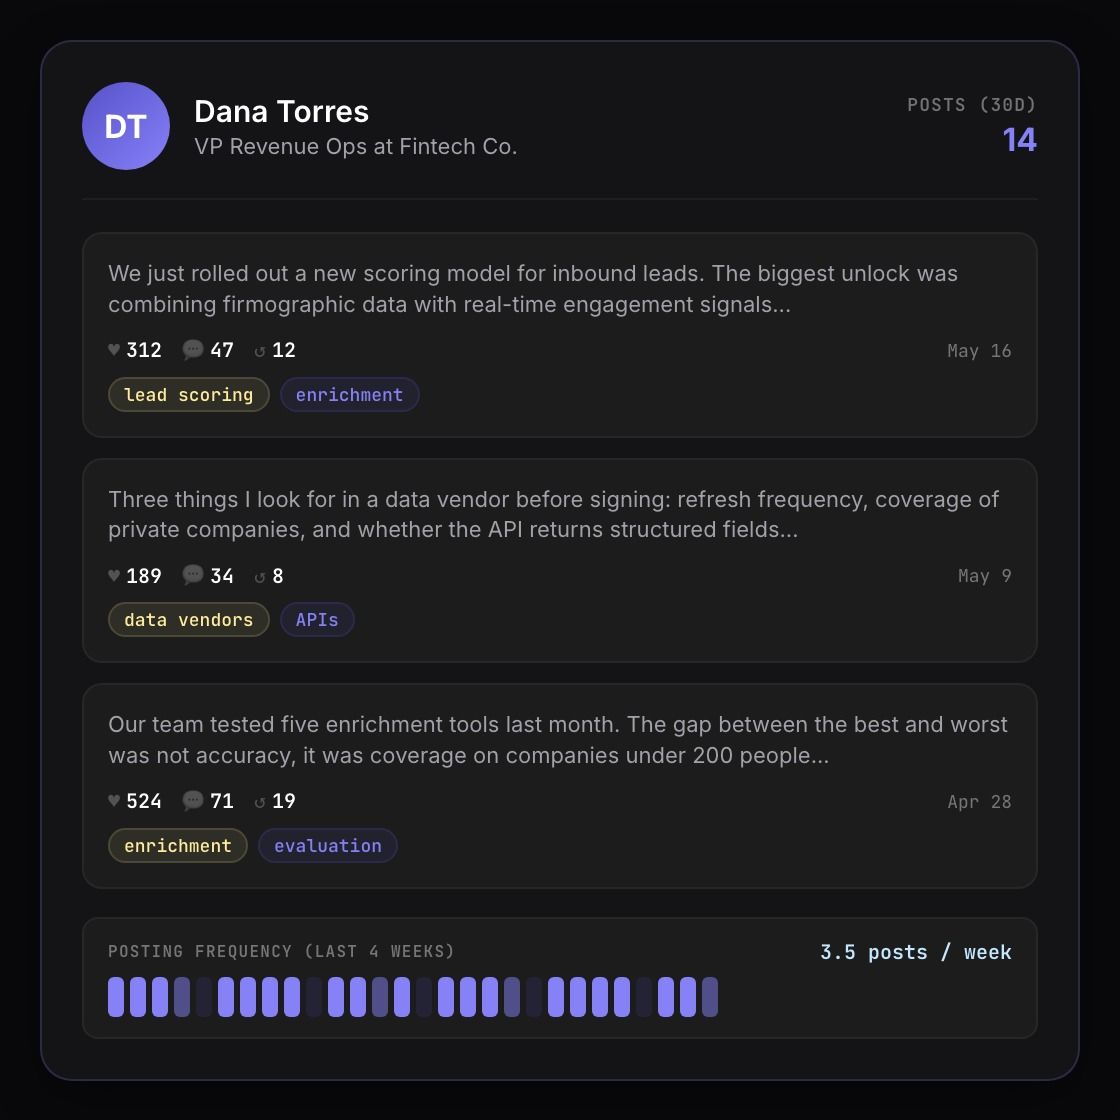Open the Dana Torres profile name
This screenshot has width=1120, height=1120.
[x=281, y=111]
